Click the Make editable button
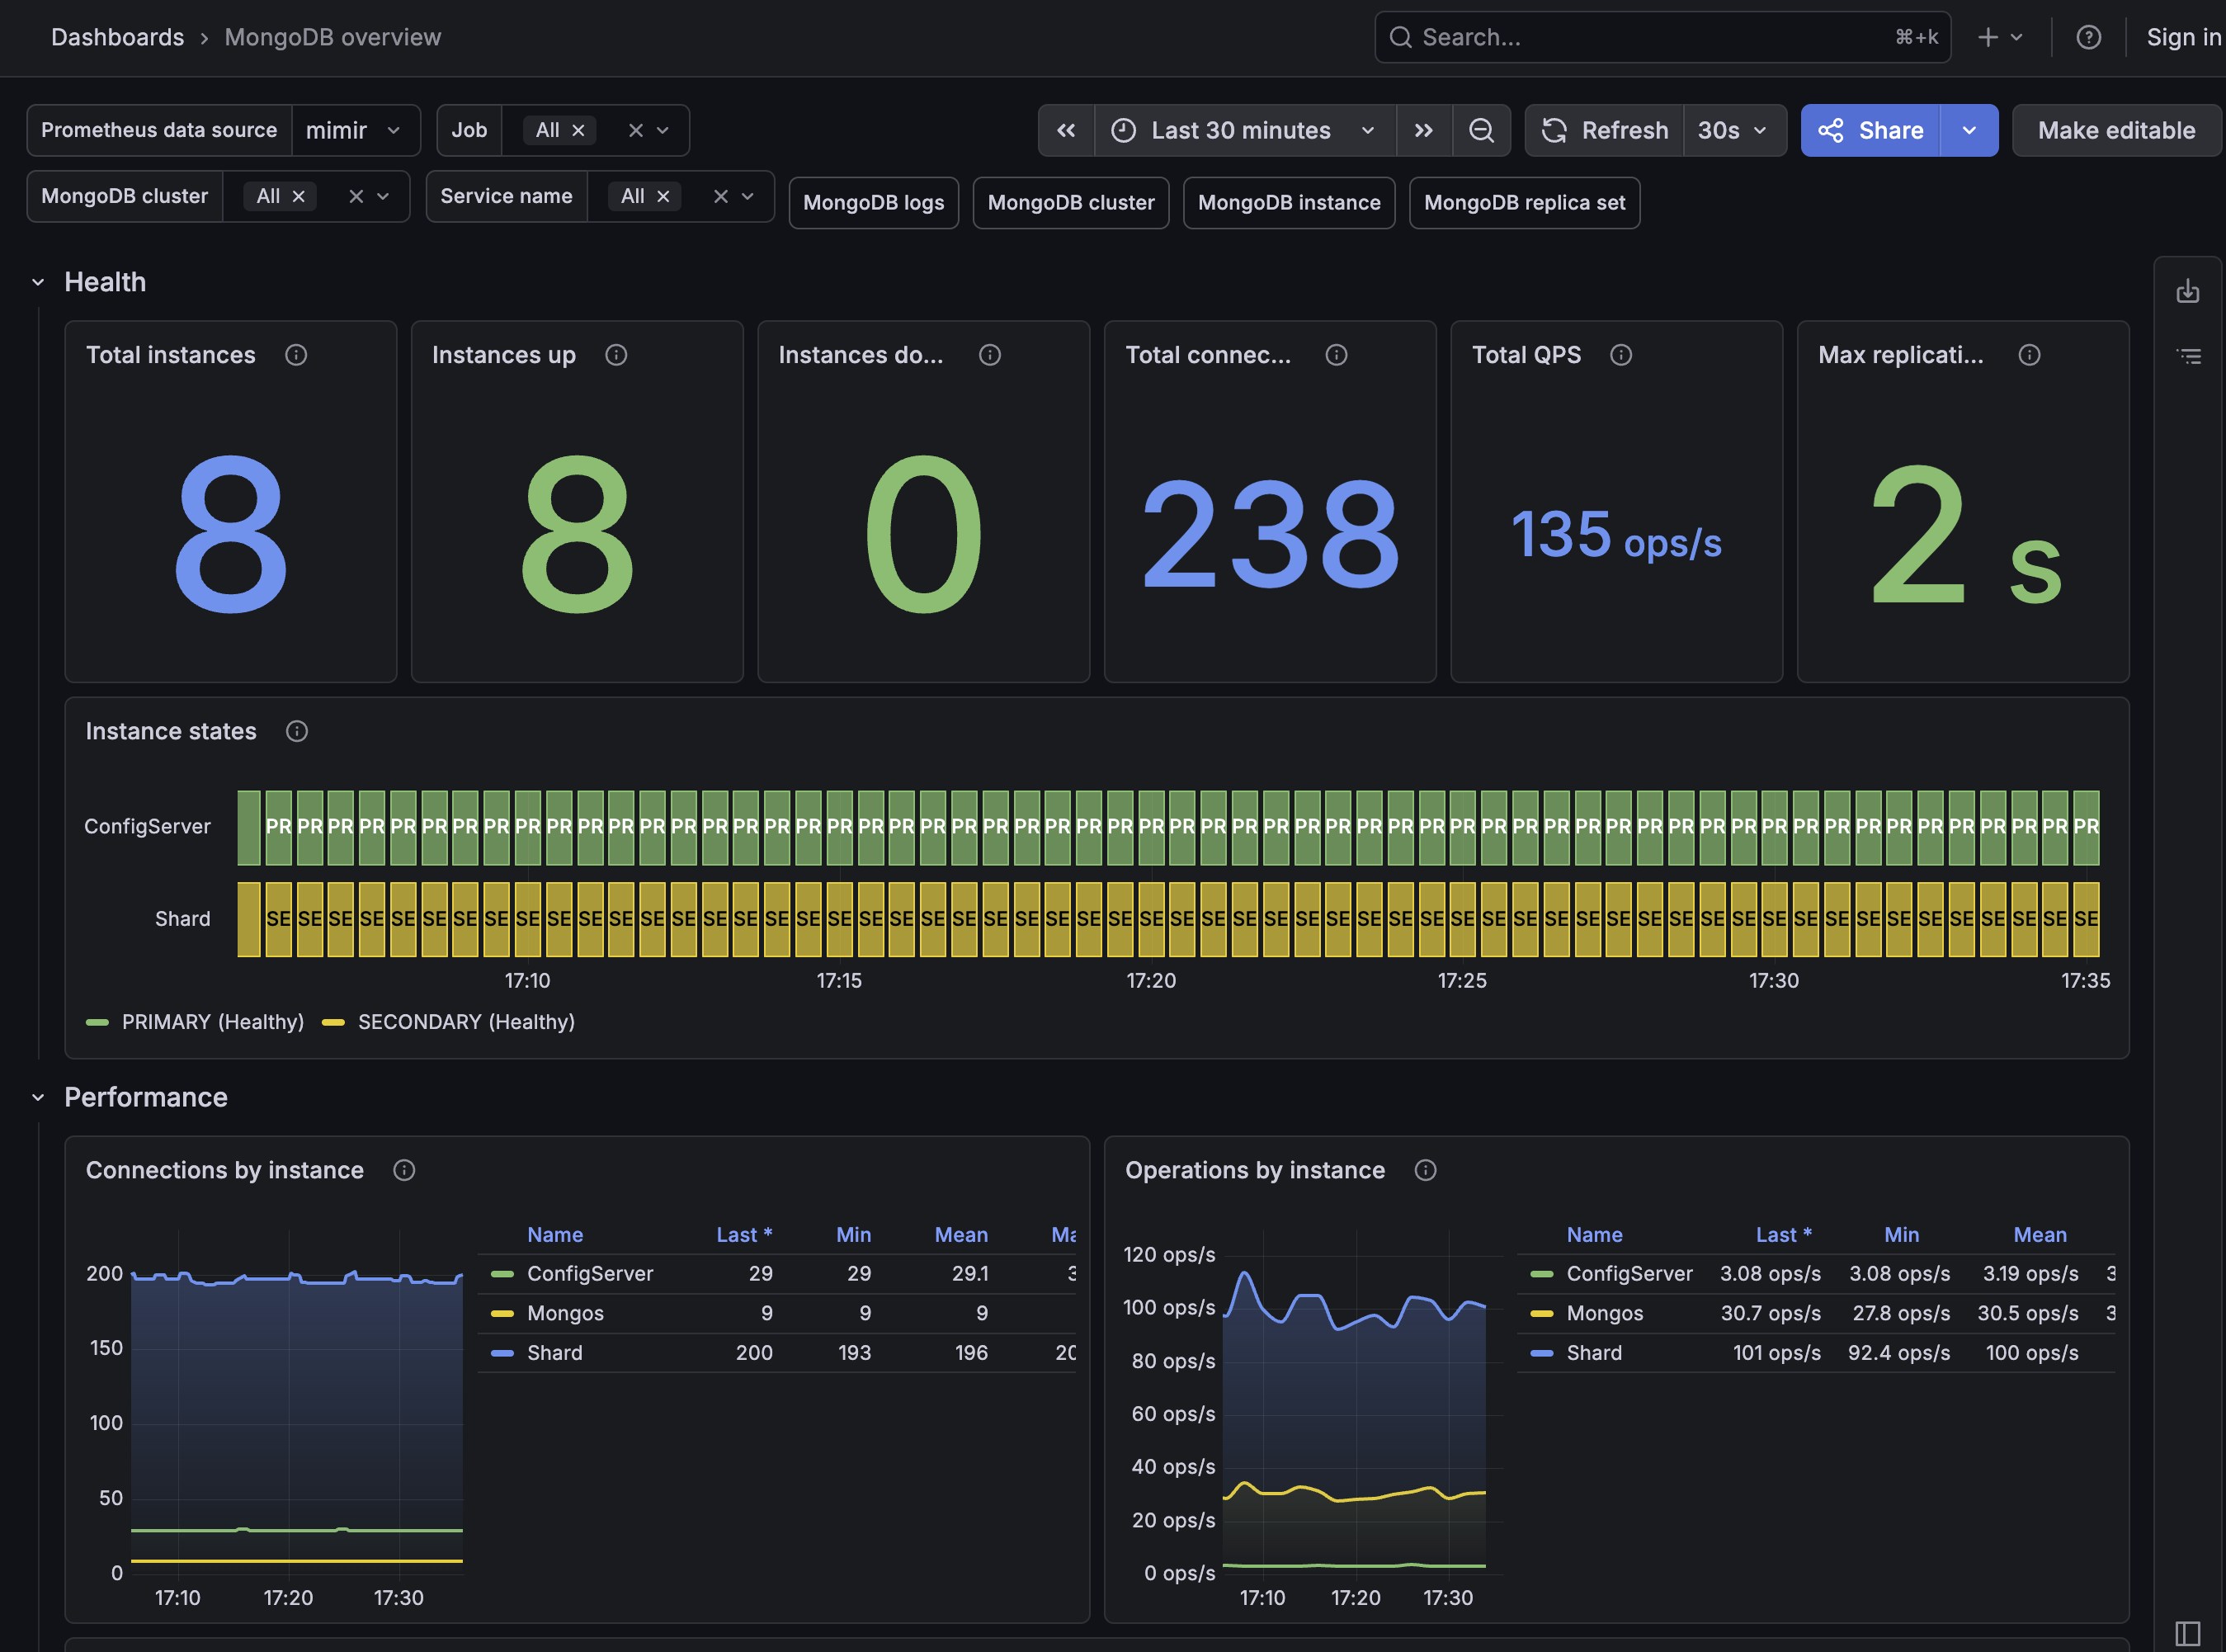The height and width of the screenshot is (1652, 2226). 2116,131
